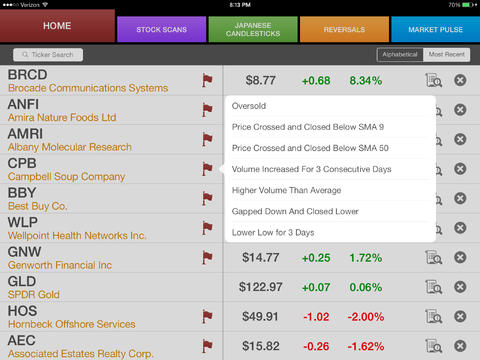Viewport: 480px width, 360px height.
Task: Open chart details icon for BRCD row
Action: tap(434, 80)
